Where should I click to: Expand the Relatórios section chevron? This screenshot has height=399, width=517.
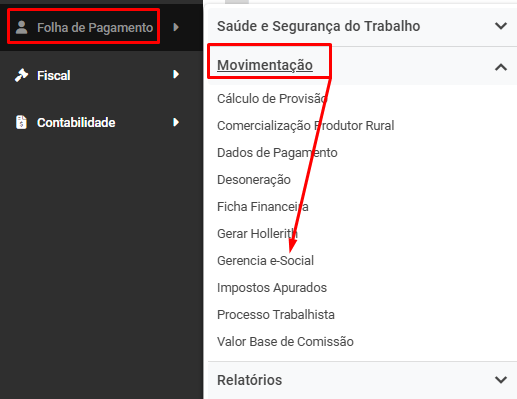pos(501,380)
